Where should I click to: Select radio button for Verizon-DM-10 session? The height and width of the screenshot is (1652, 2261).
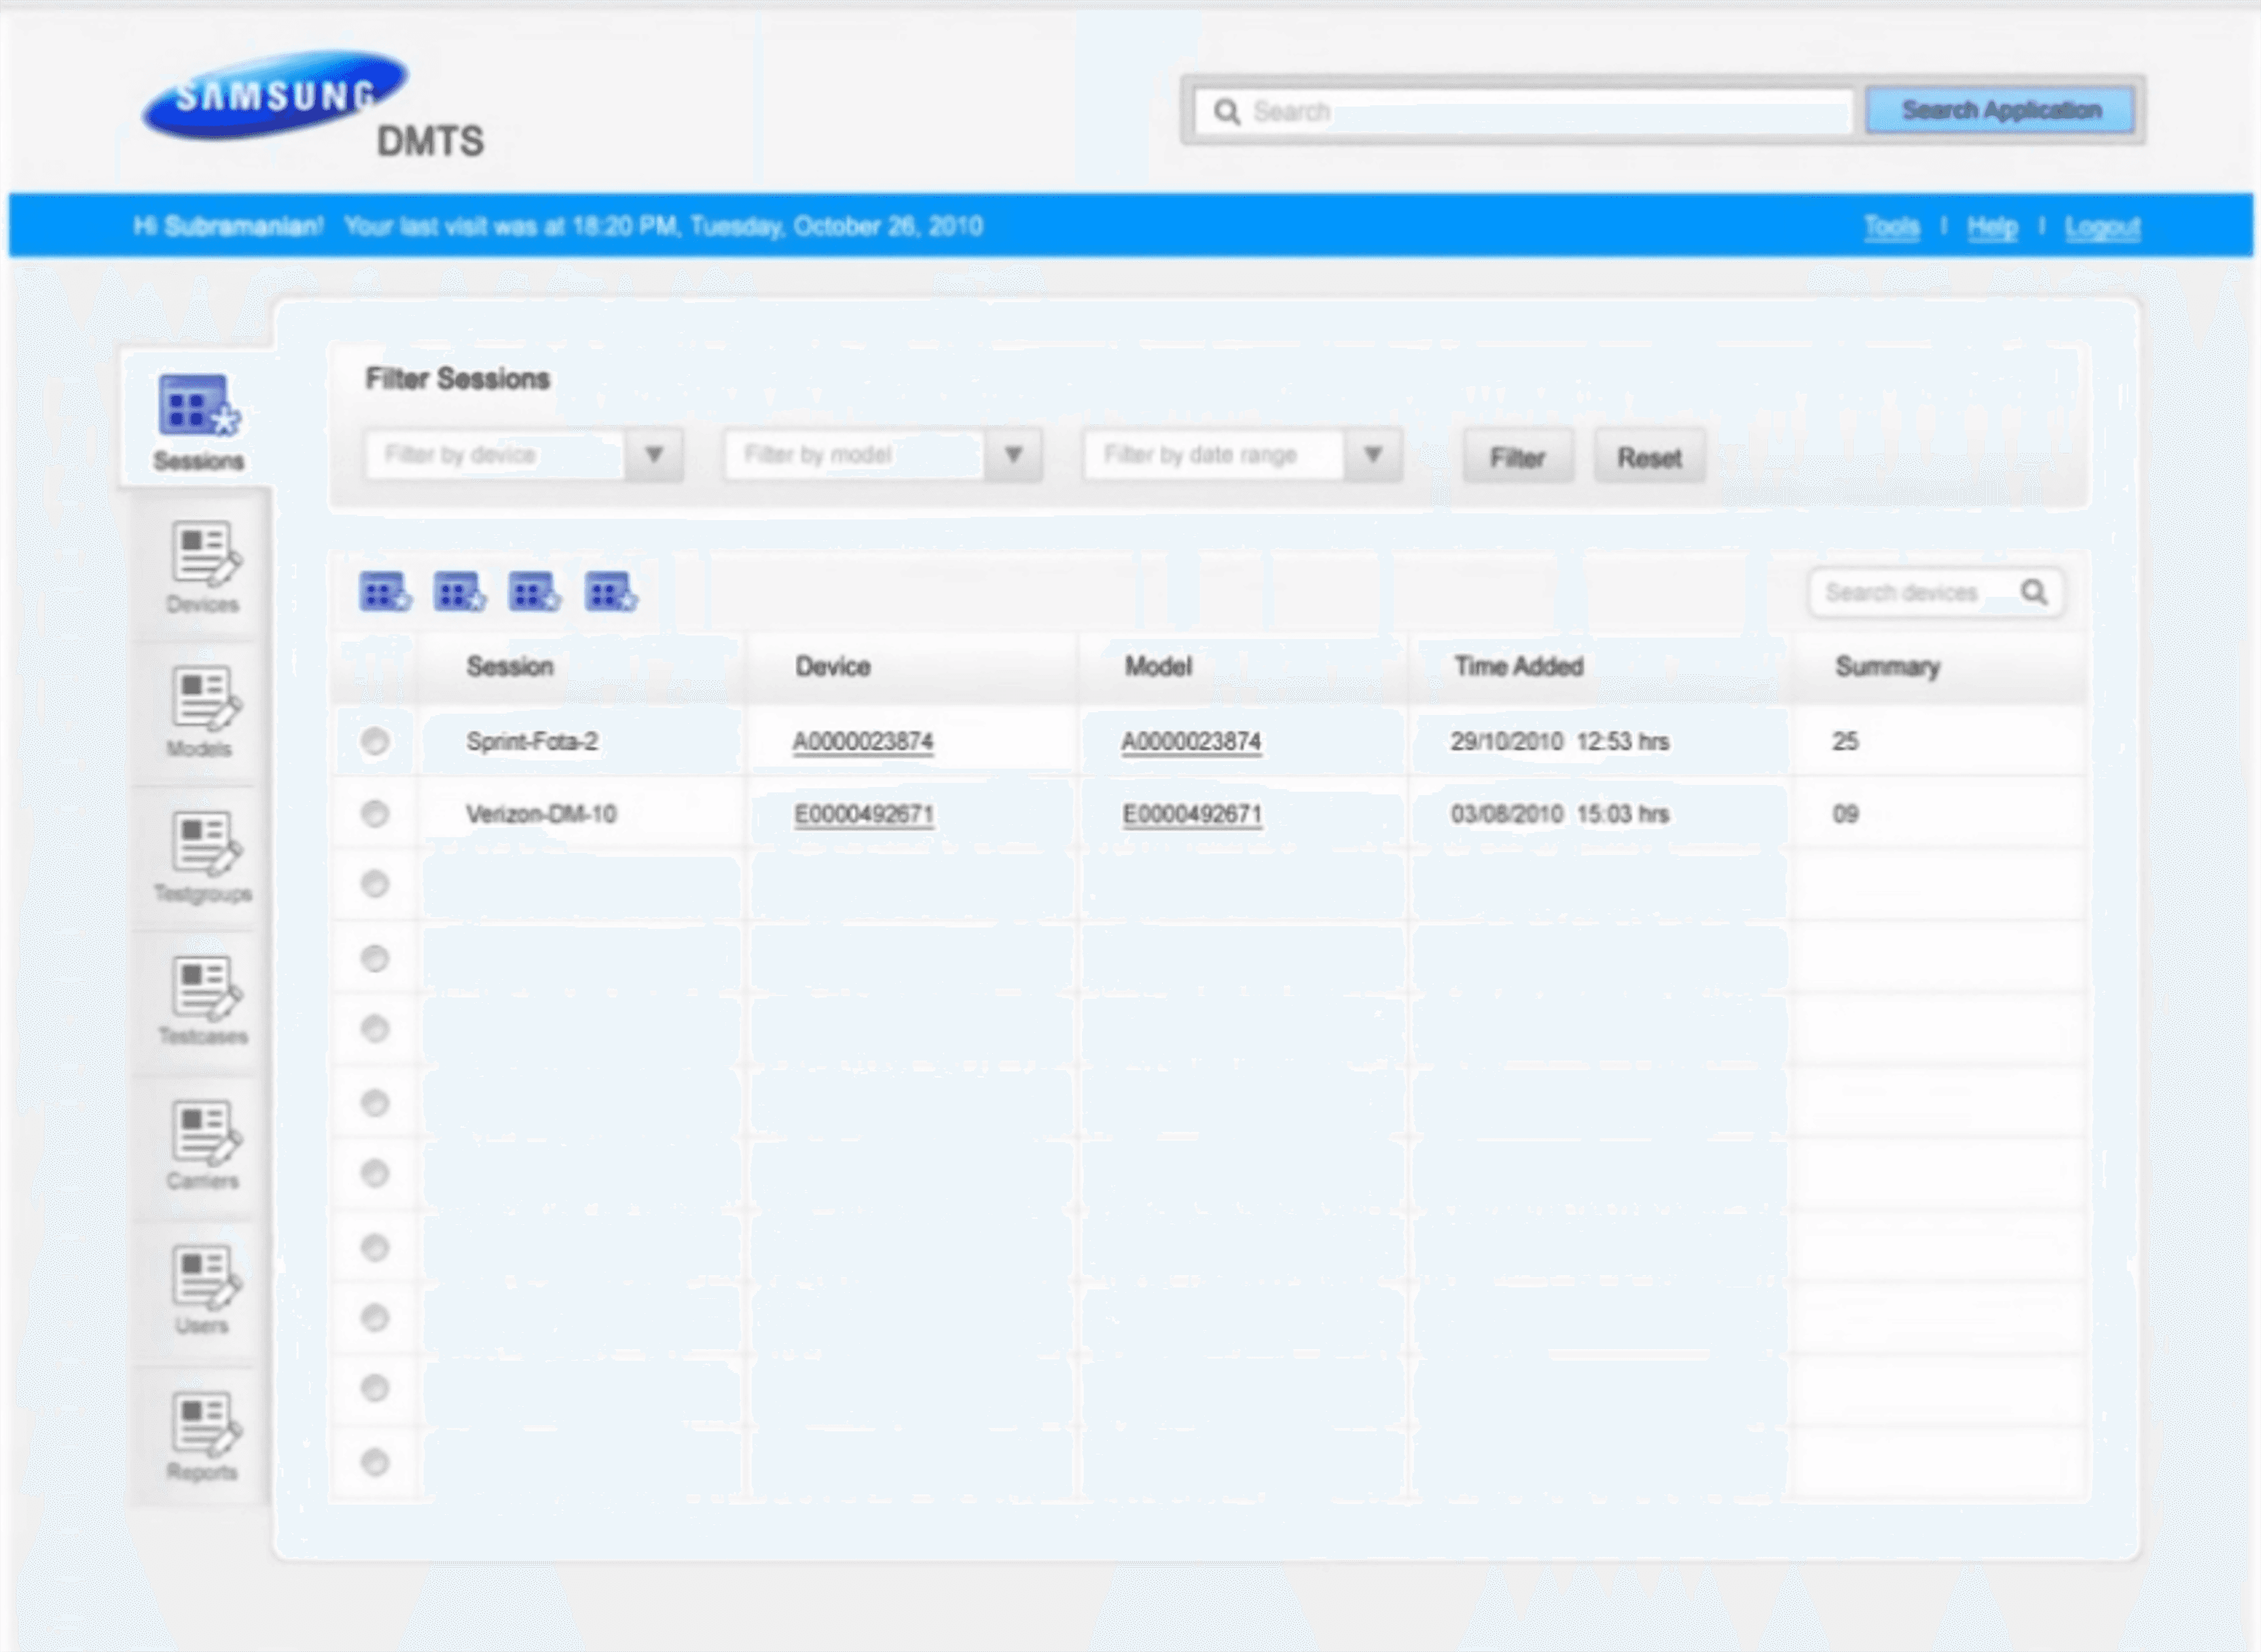(375, 814)
